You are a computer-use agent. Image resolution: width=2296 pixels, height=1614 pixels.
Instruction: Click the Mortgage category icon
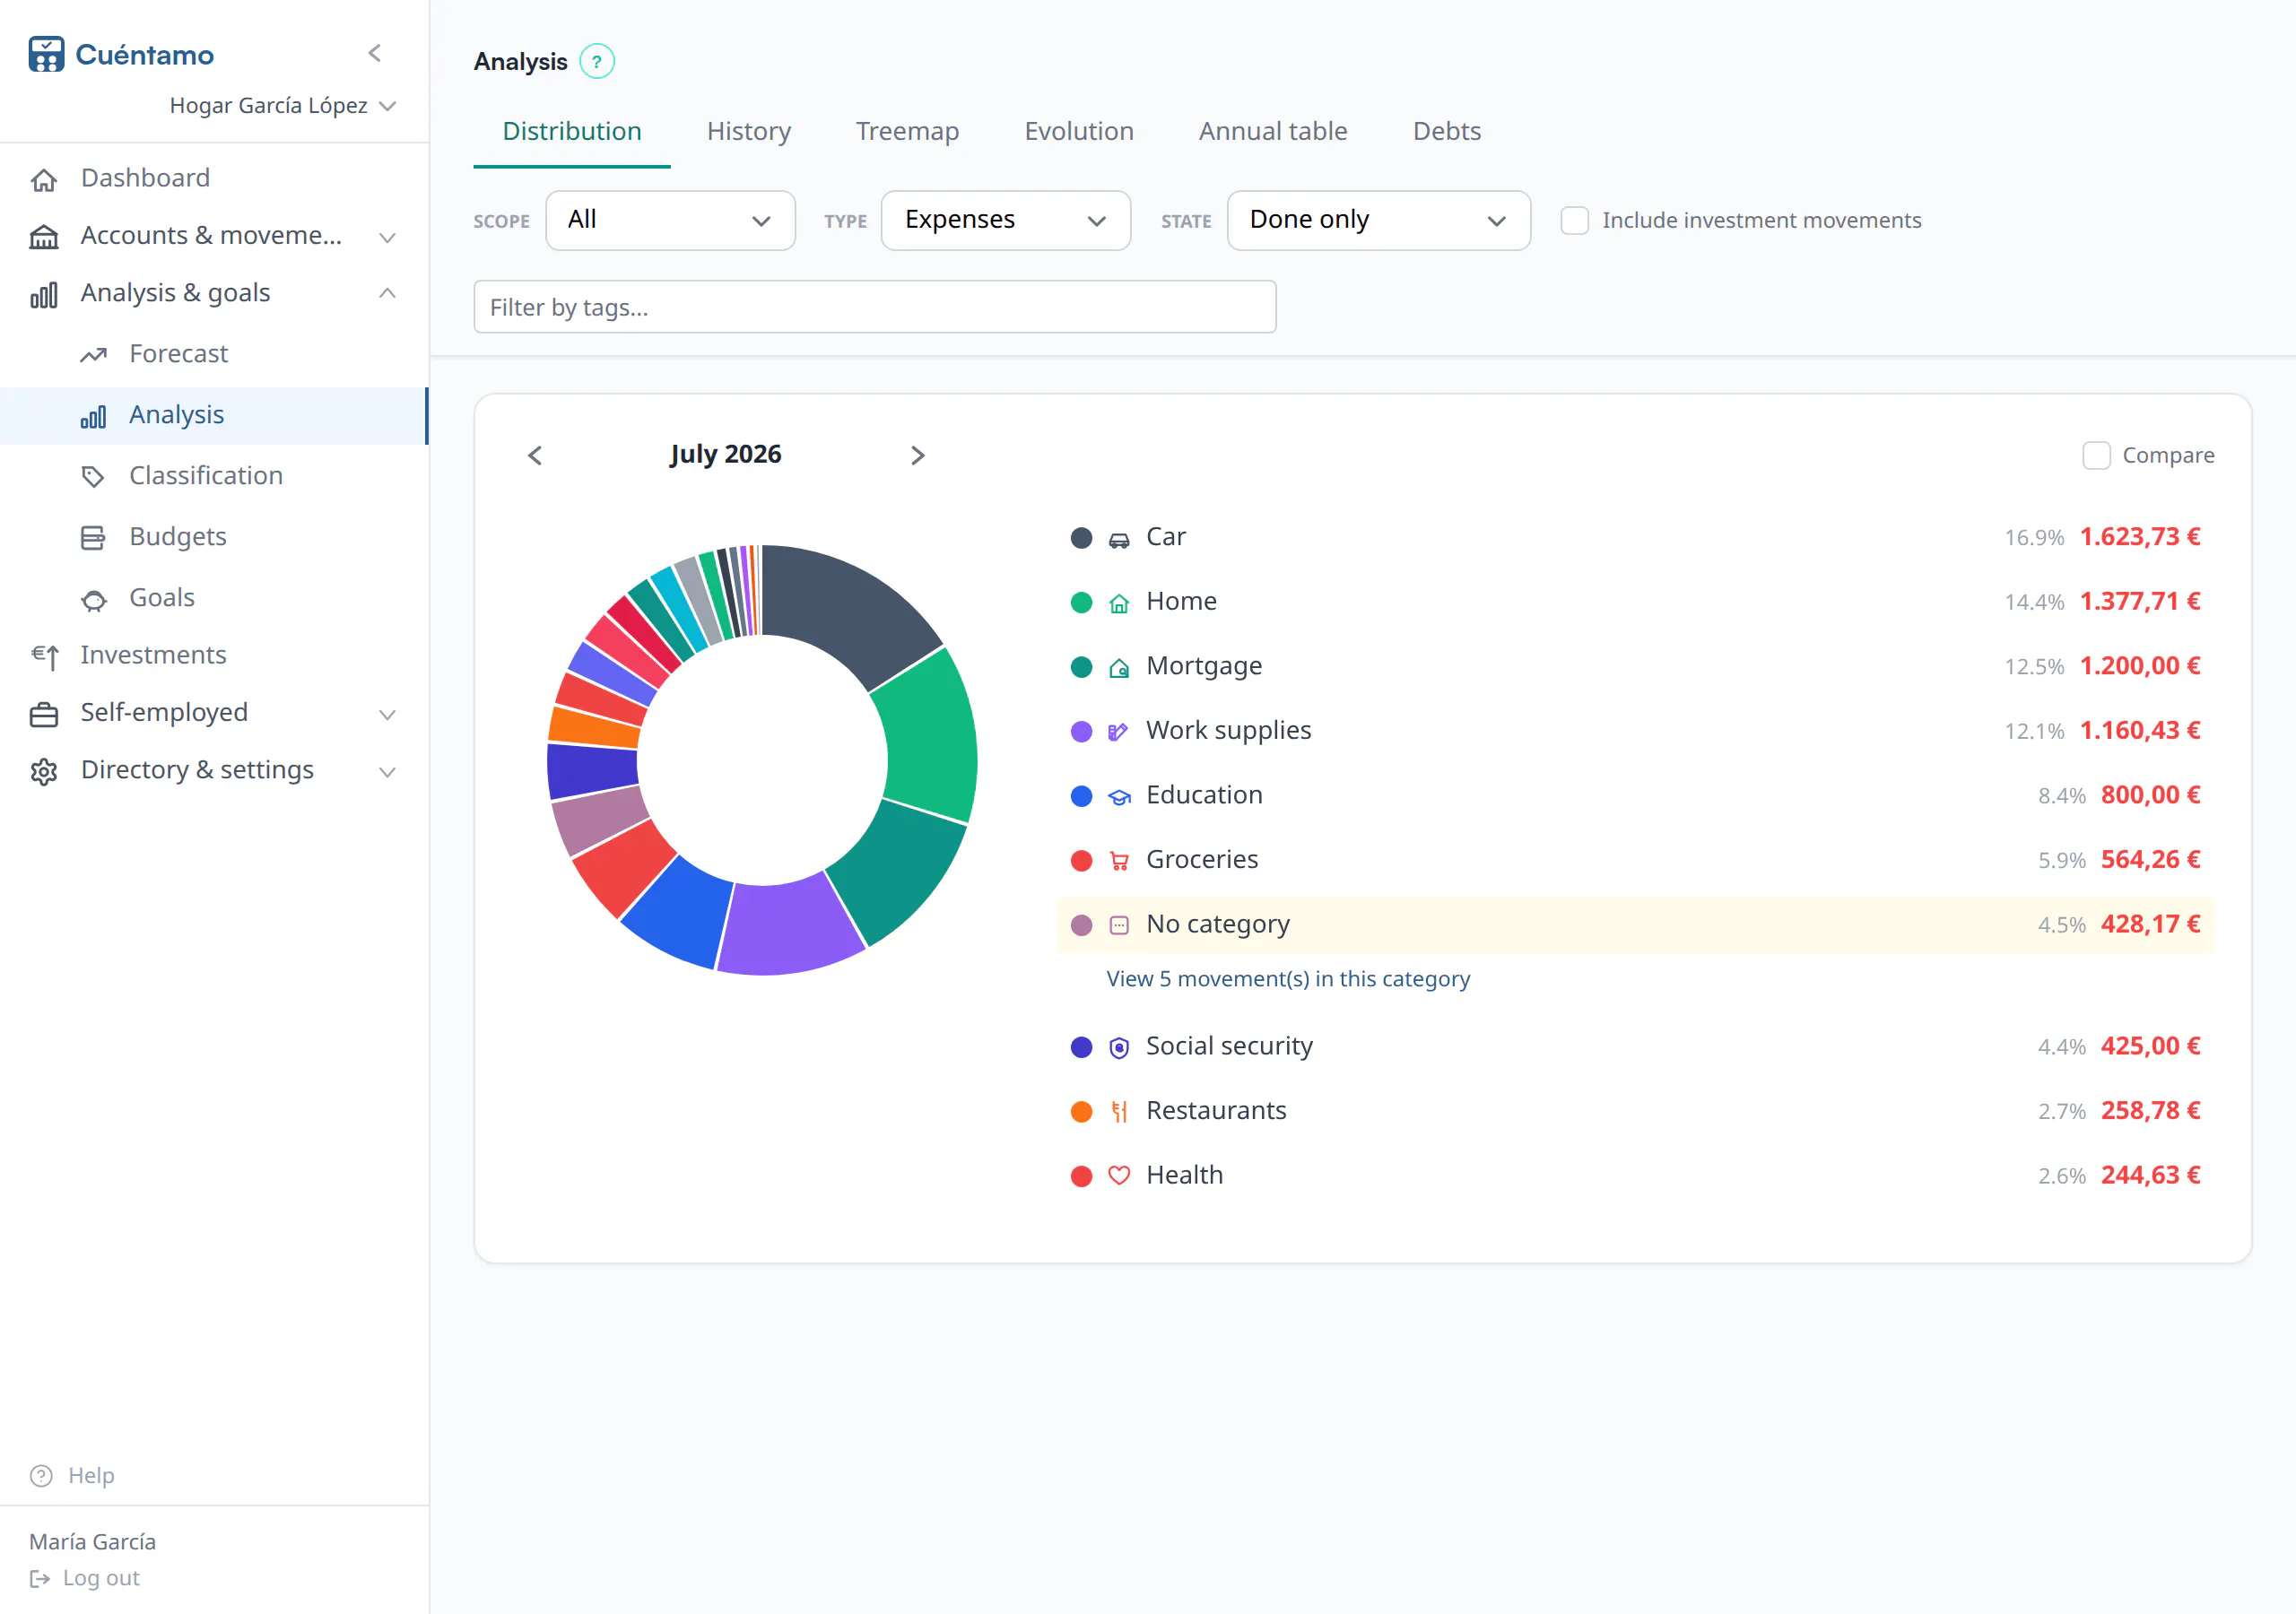(x=1119, y=668)
